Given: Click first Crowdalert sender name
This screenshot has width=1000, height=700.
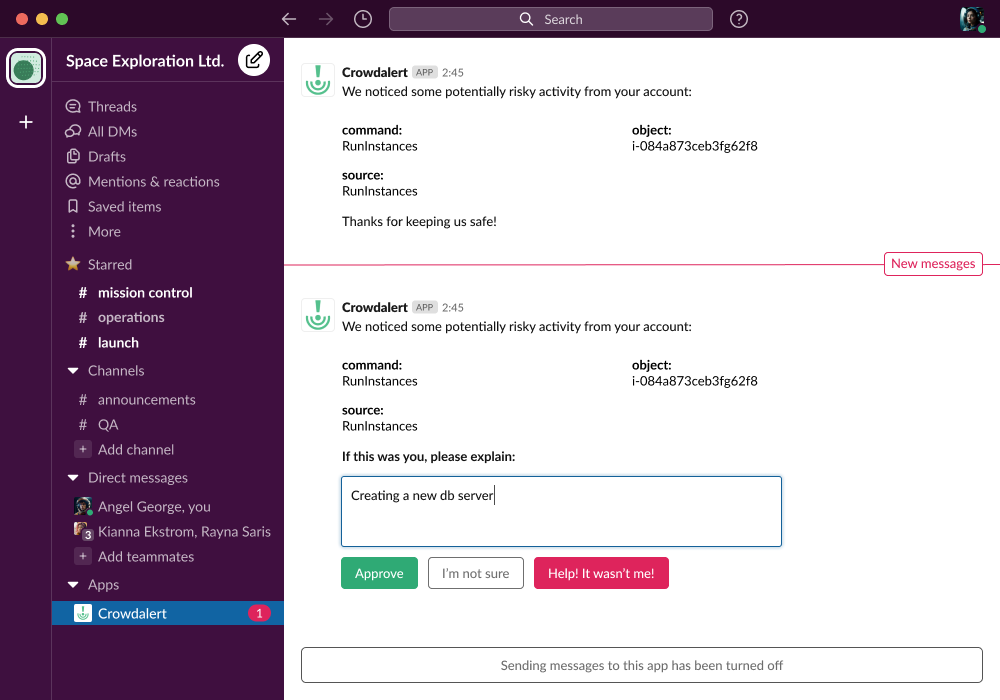Looking at the screenshot, I should [374, 72].
